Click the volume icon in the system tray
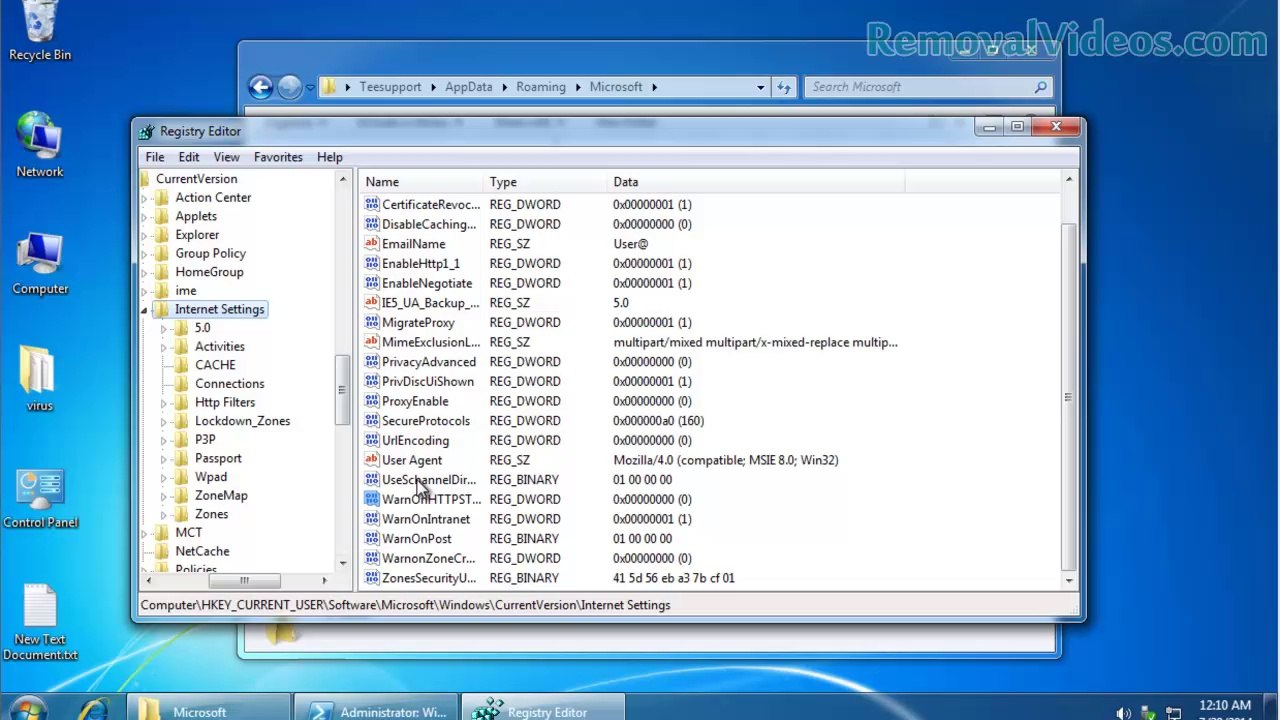The width and height of the screenshot is (1280, 720). 1124,713
